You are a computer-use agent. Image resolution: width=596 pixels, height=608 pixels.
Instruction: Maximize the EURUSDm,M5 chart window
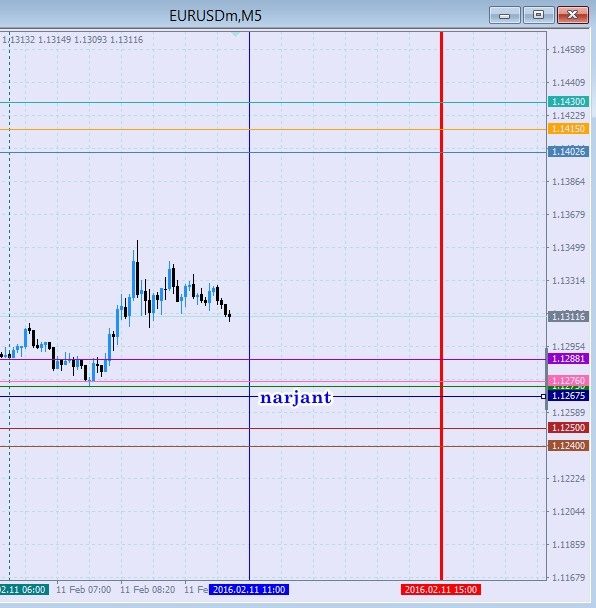click(538, 15)
